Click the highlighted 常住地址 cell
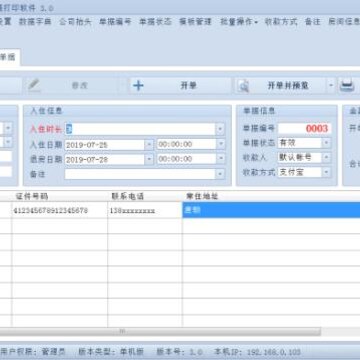Image resolution: width=360 pixels, height=360 pixels. pyautogui.click(x=271, y=210)
